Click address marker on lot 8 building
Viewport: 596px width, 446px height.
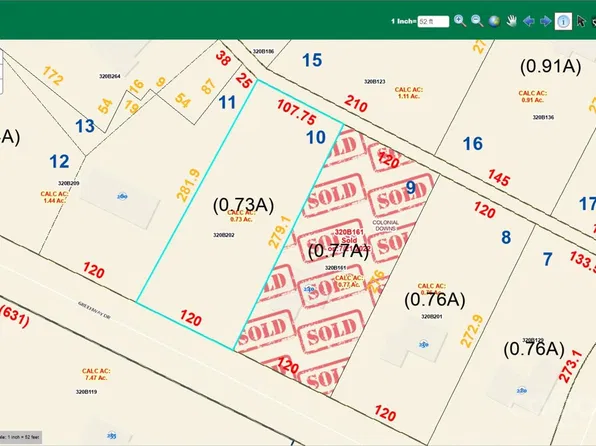click(424, 344)
